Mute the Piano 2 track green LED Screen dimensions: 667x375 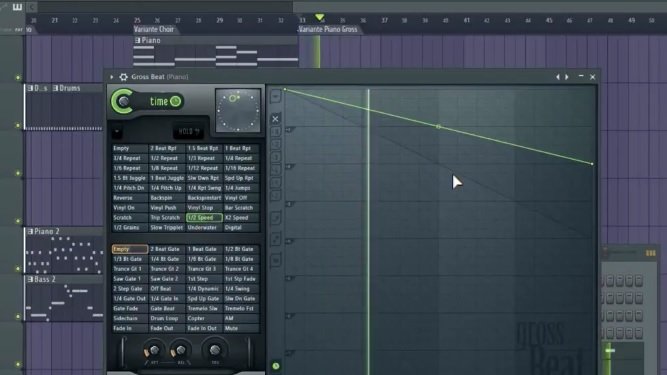[x=18, y=269]
